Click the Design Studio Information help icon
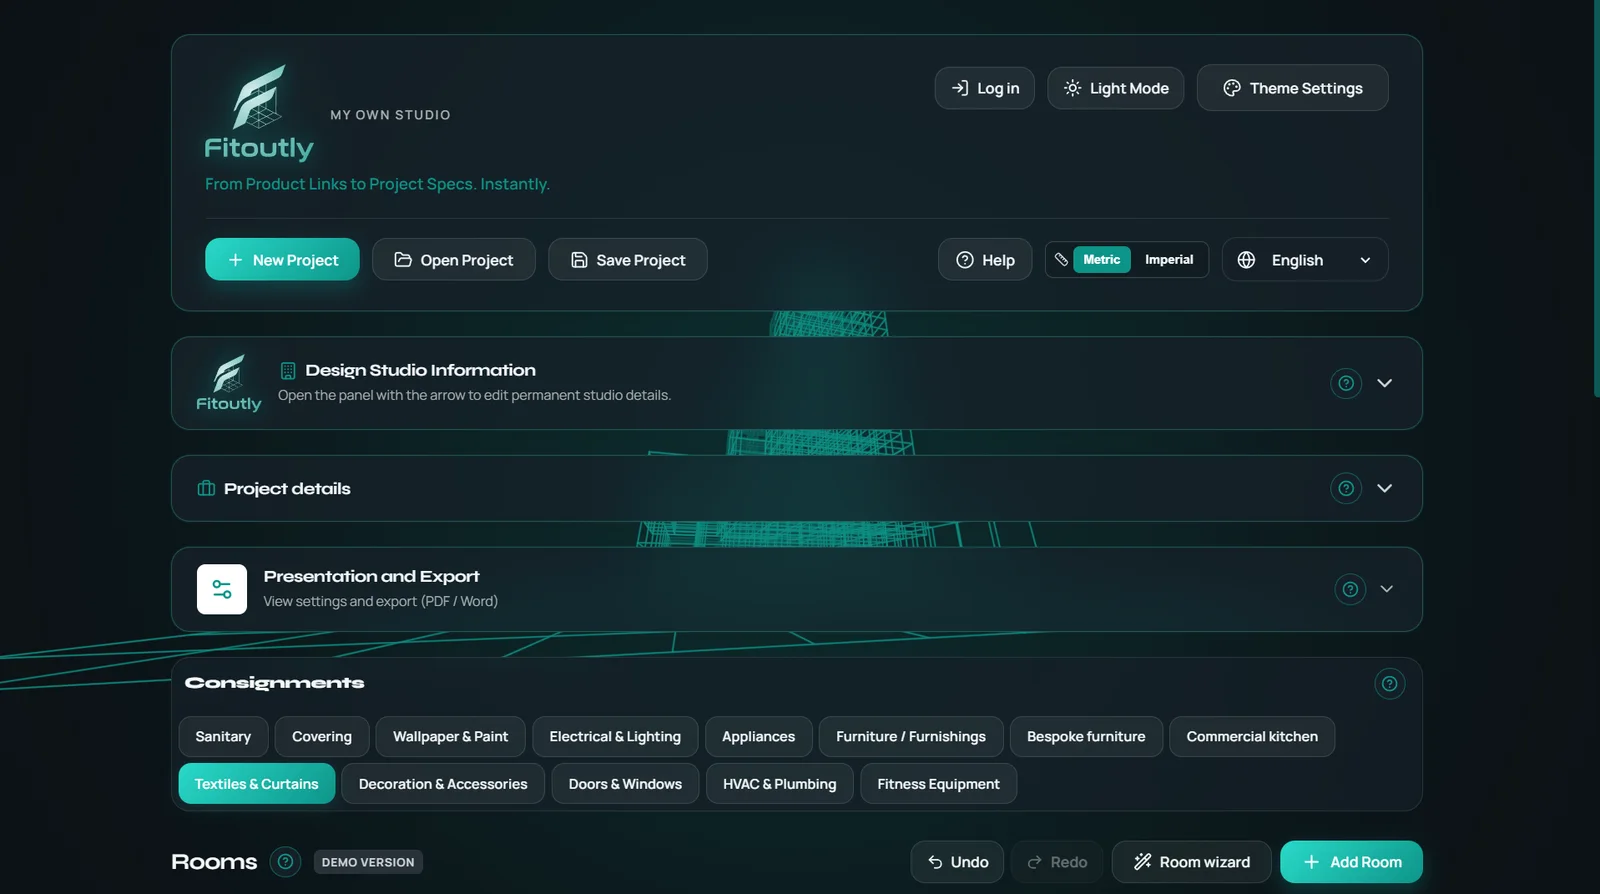Image resolution: width=1600 pixels, height=894 pixels. pos(1346,383)
